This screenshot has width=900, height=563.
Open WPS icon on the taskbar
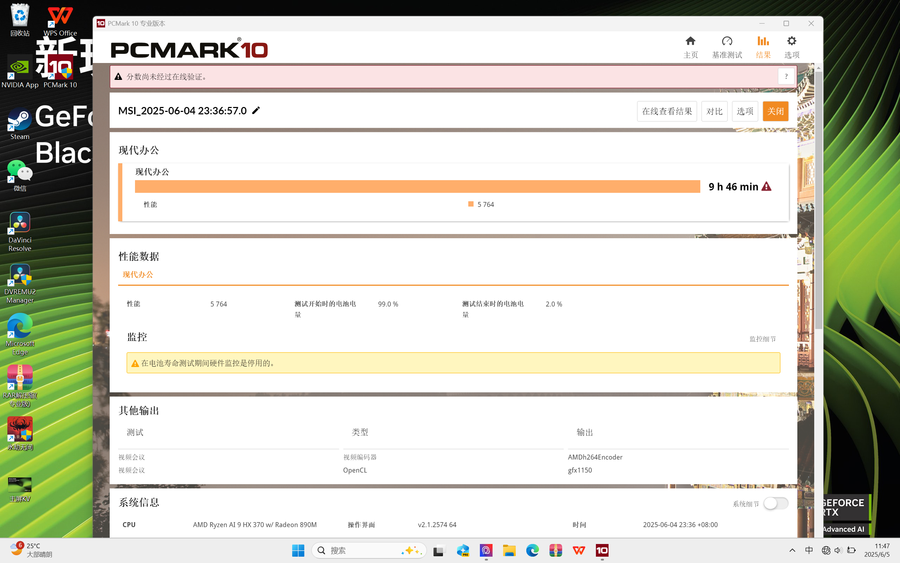point(579,550)
